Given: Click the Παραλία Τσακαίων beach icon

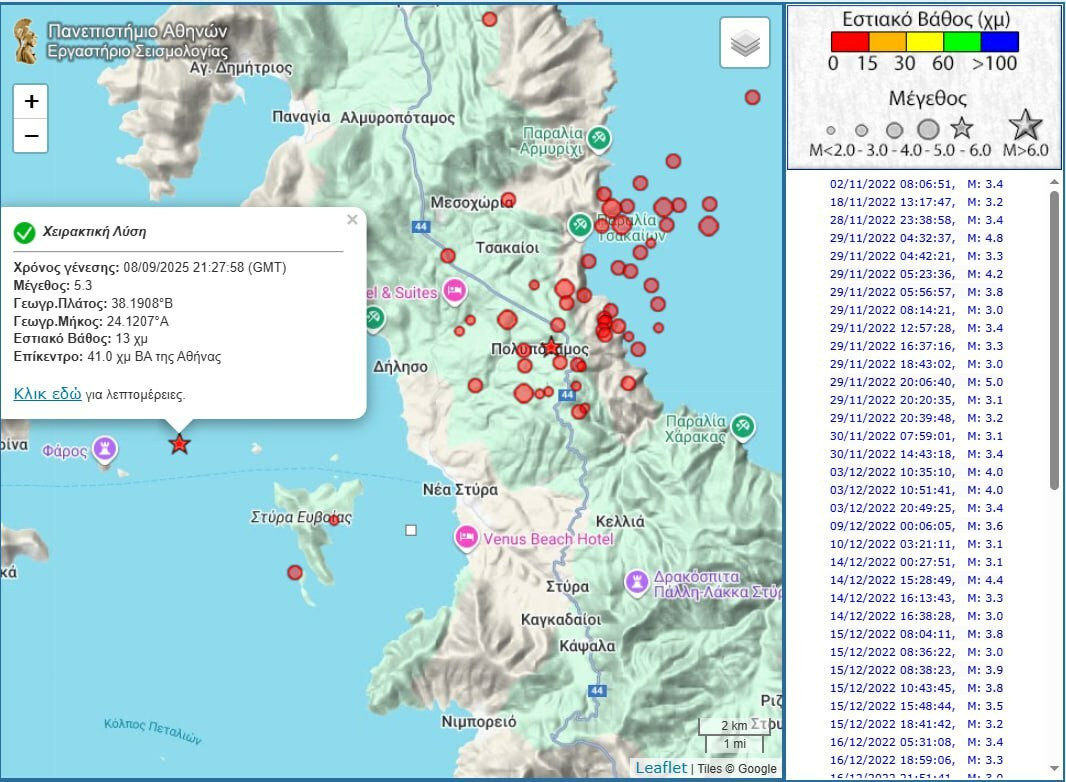Looking at the screenshot, I should (x=579, y=226).
